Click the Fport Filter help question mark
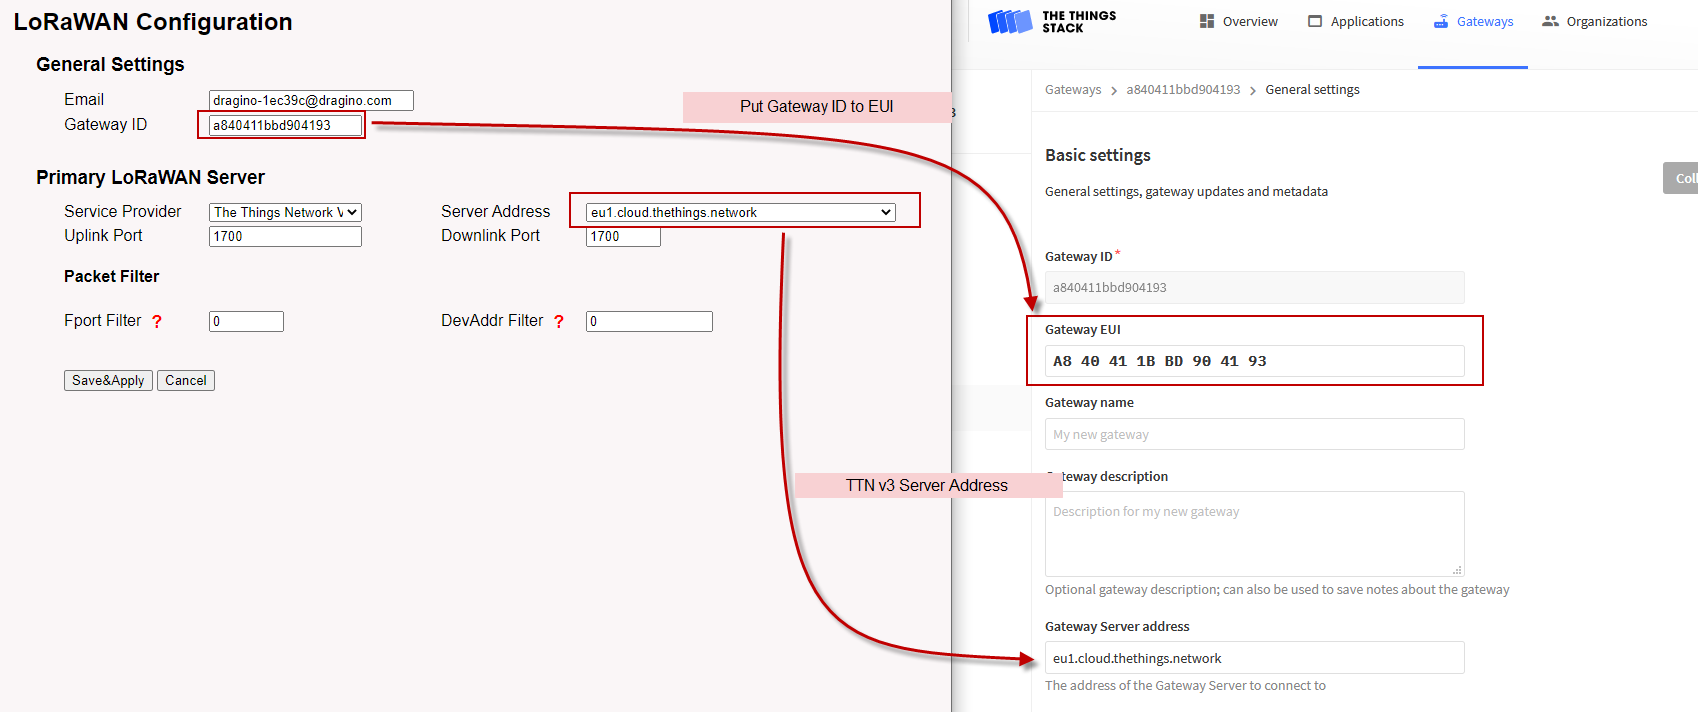Image resolution: width=1698 pixels, height=712 pixels. point(157,321)
